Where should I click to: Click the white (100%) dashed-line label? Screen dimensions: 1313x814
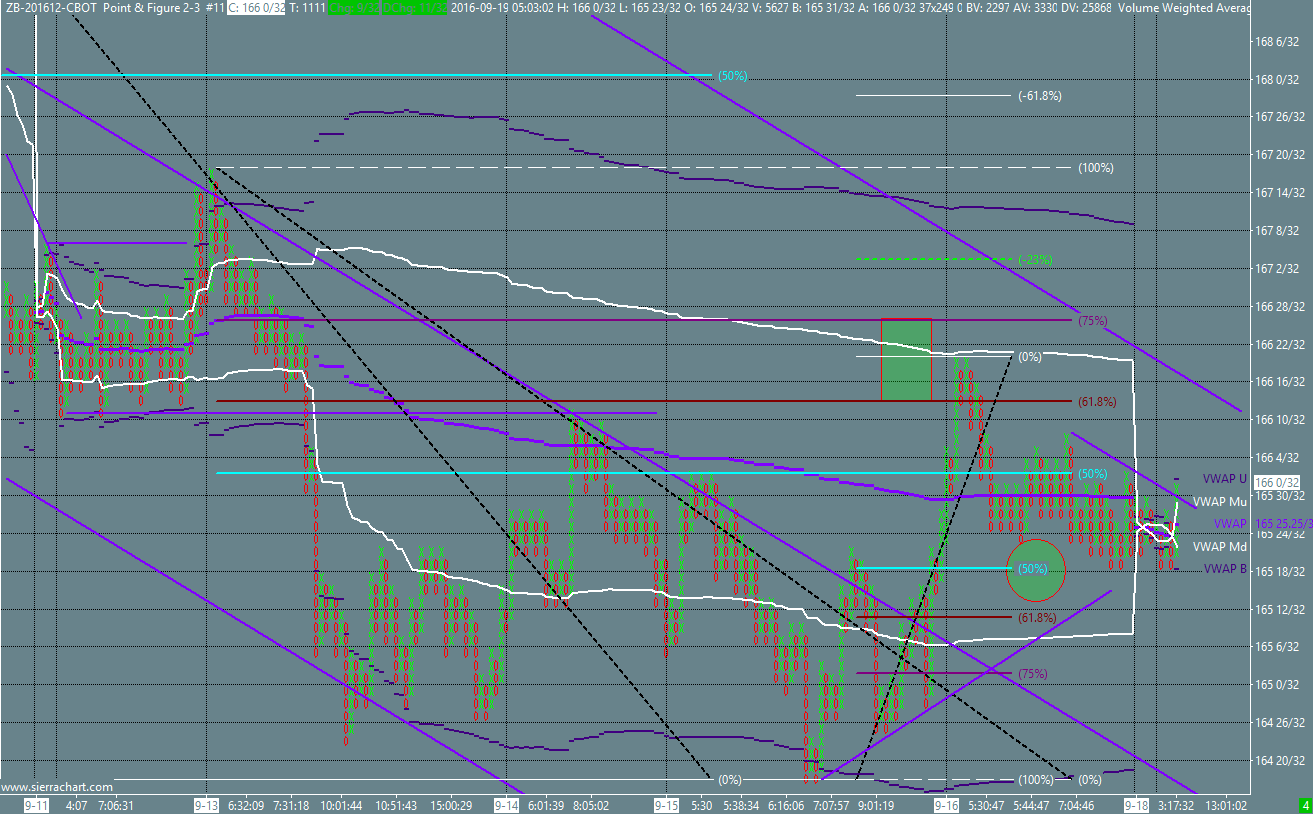(x=1096, y=168)
